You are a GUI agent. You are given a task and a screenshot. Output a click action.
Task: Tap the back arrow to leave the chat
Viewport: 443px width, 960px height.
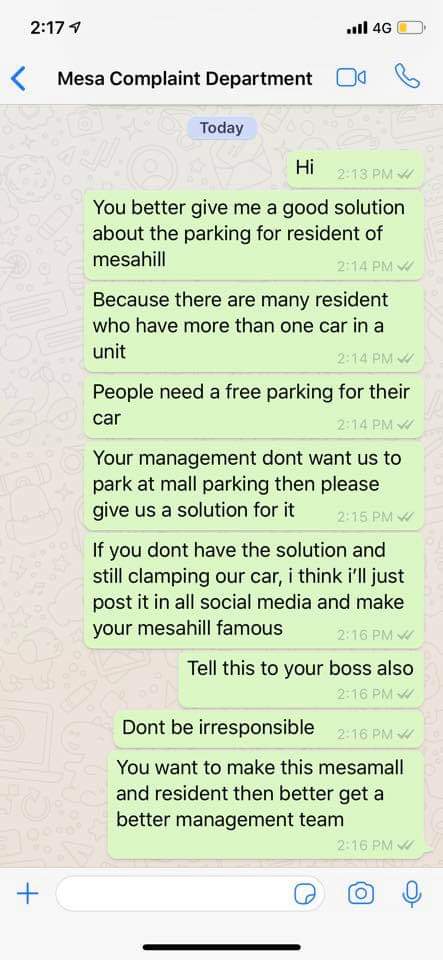pos(19,79)
